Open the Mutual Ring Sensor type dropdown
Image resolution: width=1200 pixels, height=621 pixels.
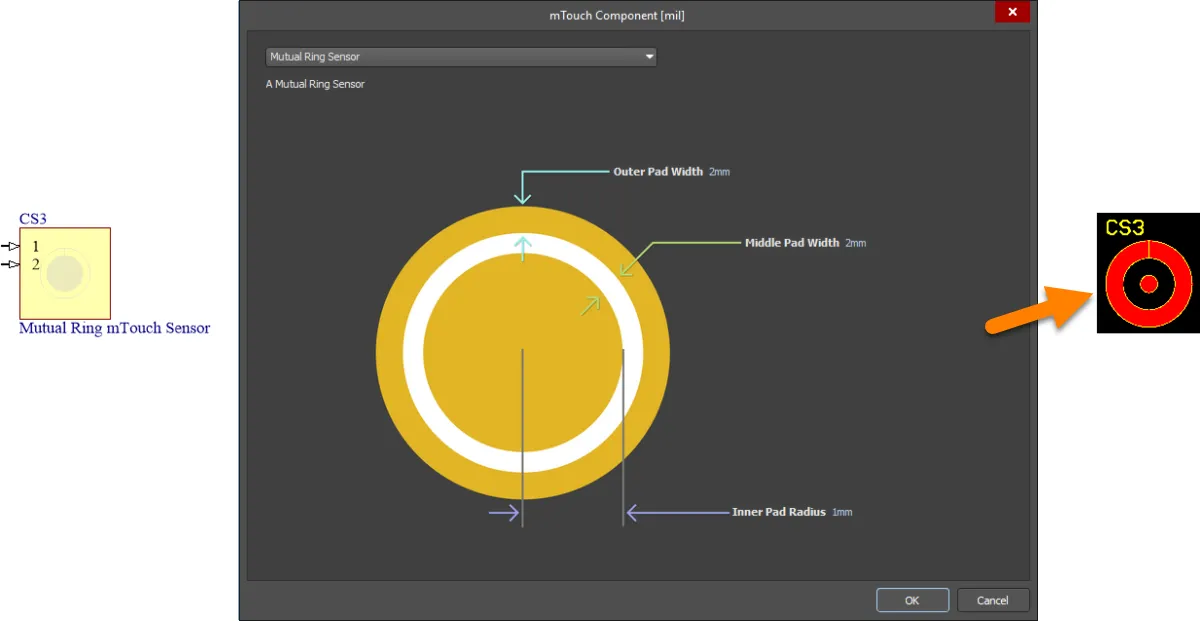[461, 57]
